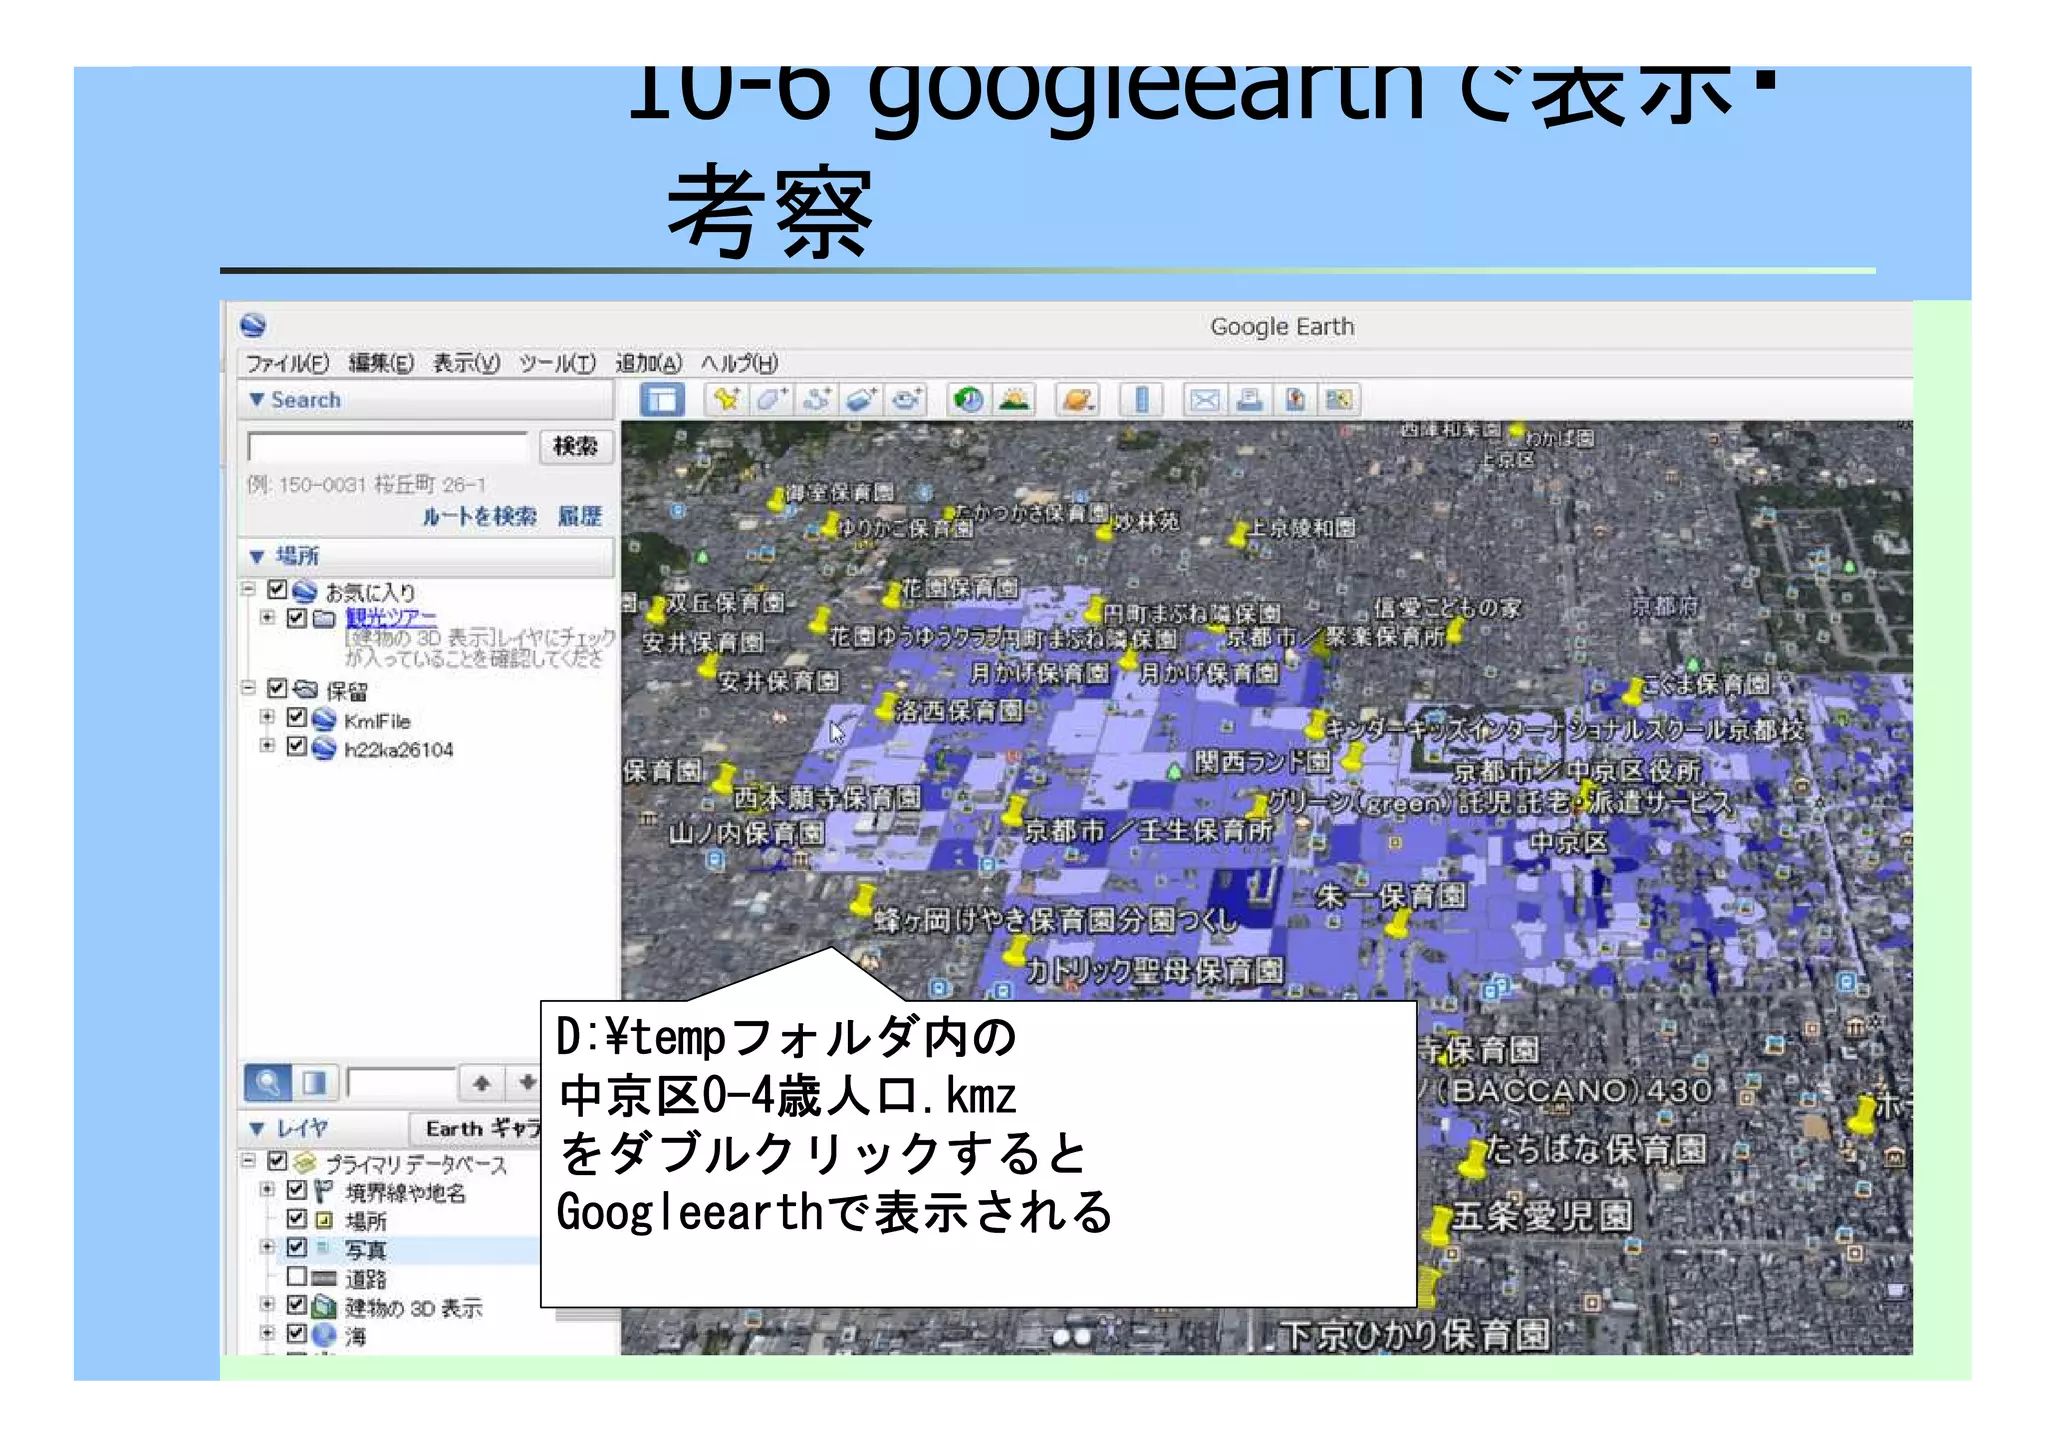Image resolution: width=2048 pixels, height=1448 pixels.
Task: Select the Add Polygon tool
Action: click(771, 400)
